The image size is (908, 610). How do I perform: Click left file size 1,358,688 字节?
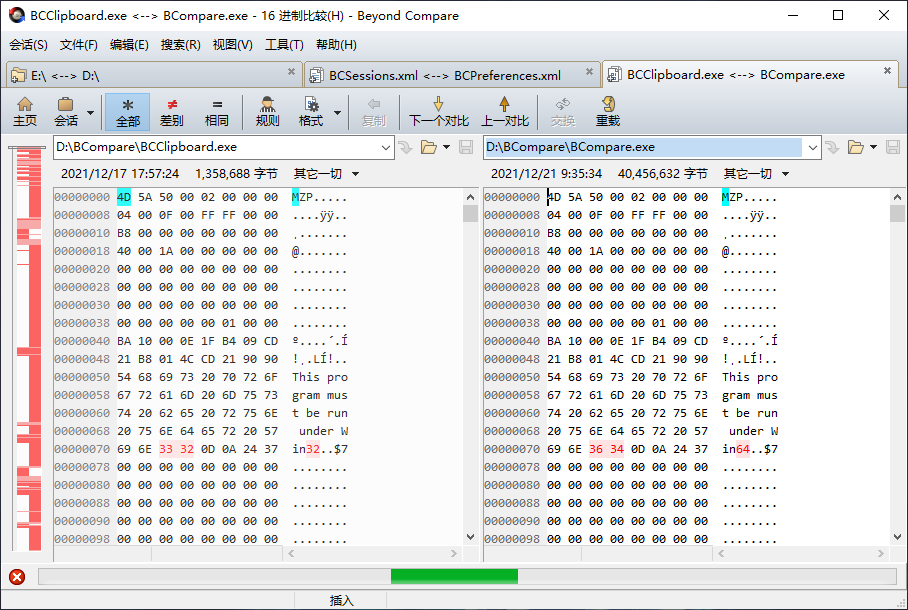tap(236, 174)
